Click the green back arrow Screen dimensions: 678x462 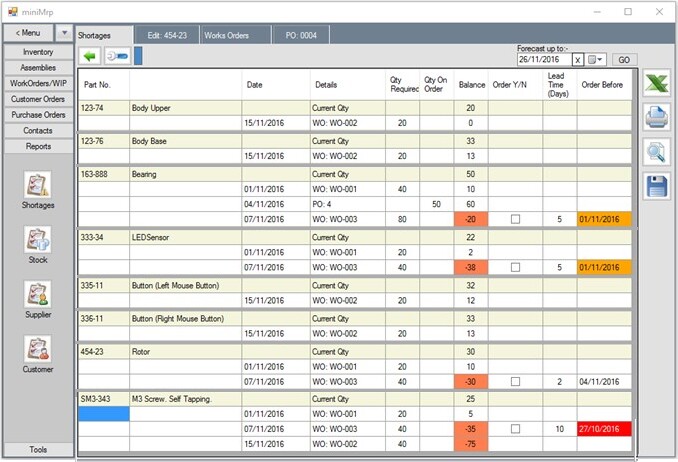click(90, 55)
